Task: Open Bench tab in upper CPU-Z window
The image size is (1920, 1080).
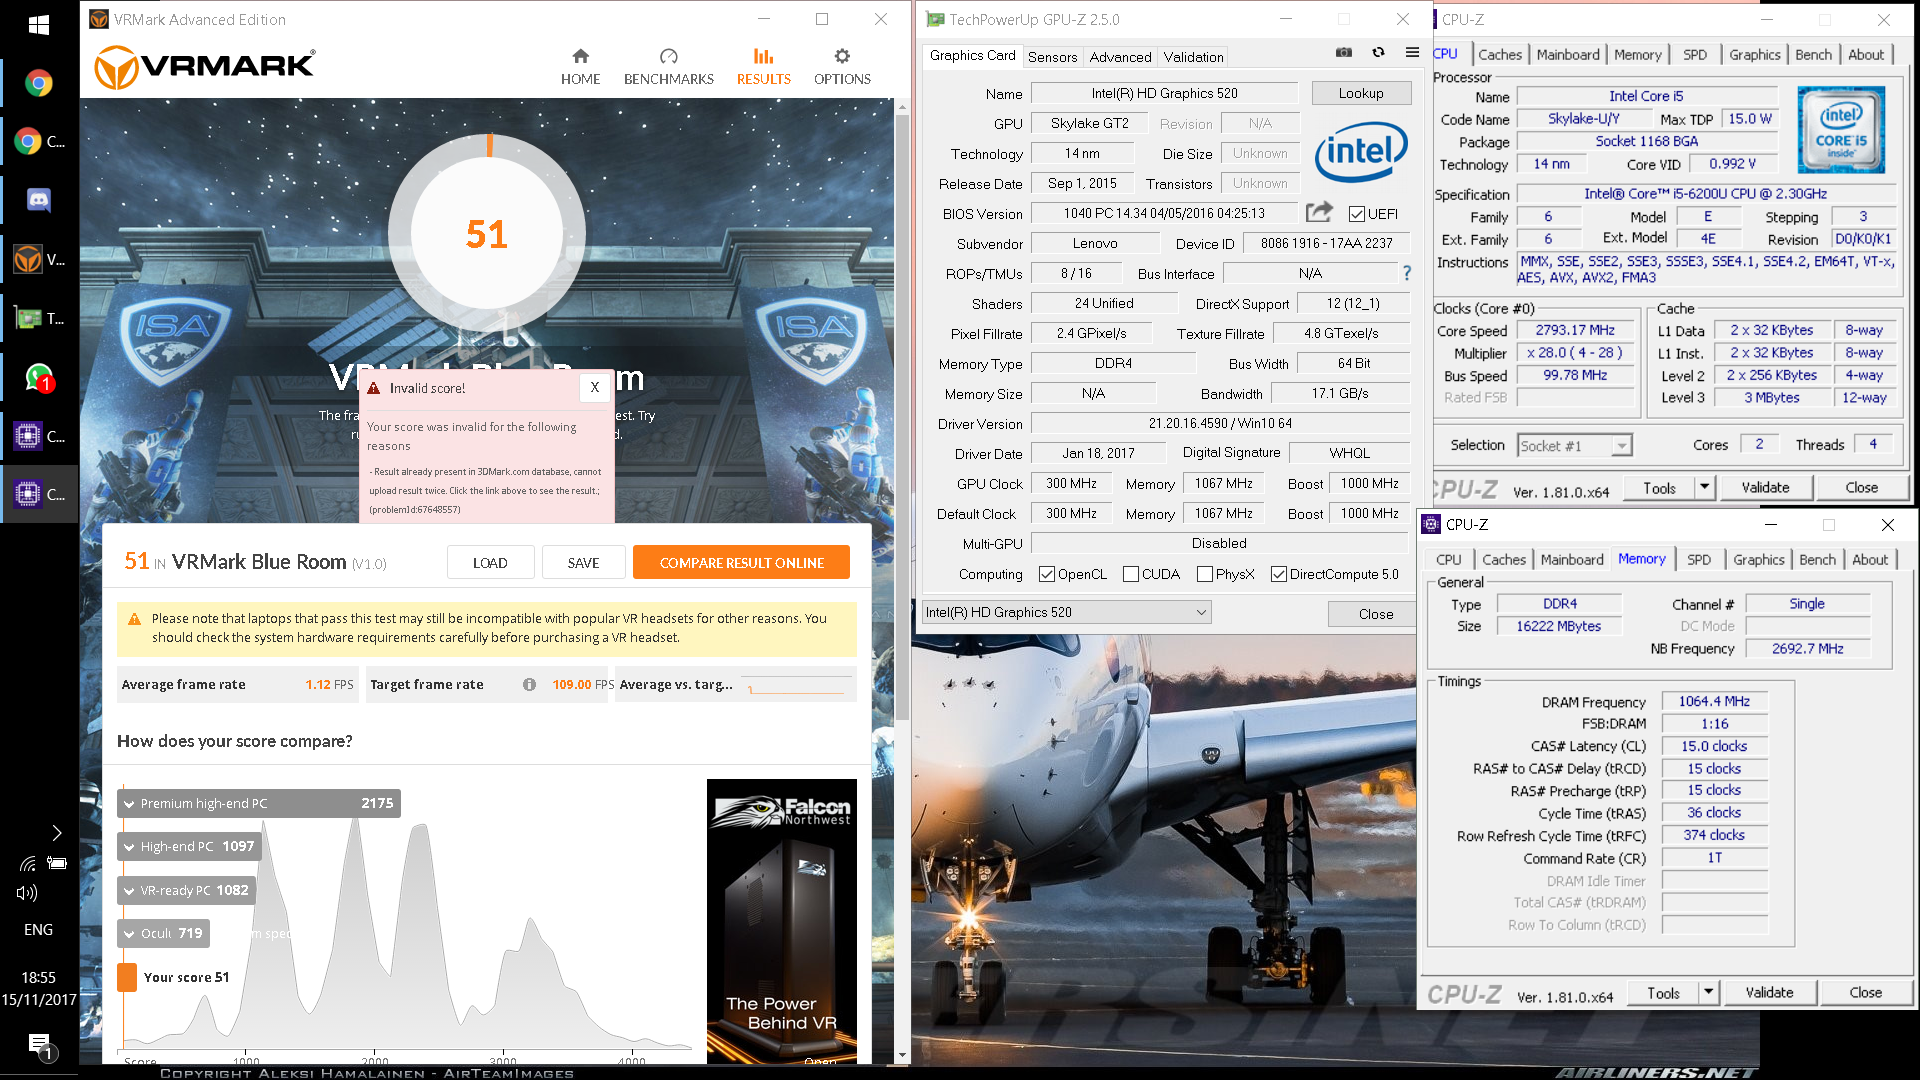Action: pos(1813,55)
